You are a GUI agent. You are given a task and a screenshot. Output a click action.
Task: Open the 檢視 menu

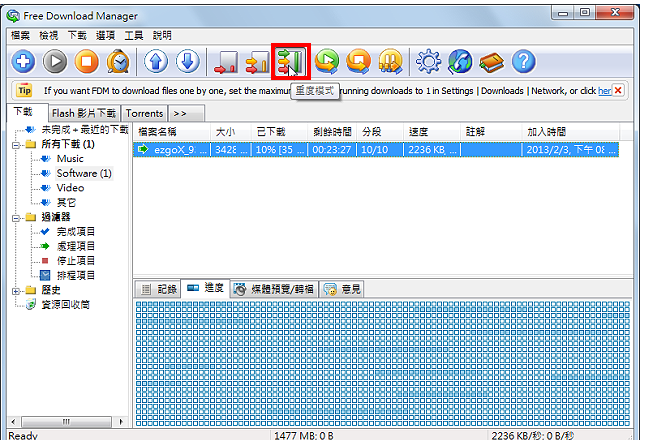tap(49, 36)
